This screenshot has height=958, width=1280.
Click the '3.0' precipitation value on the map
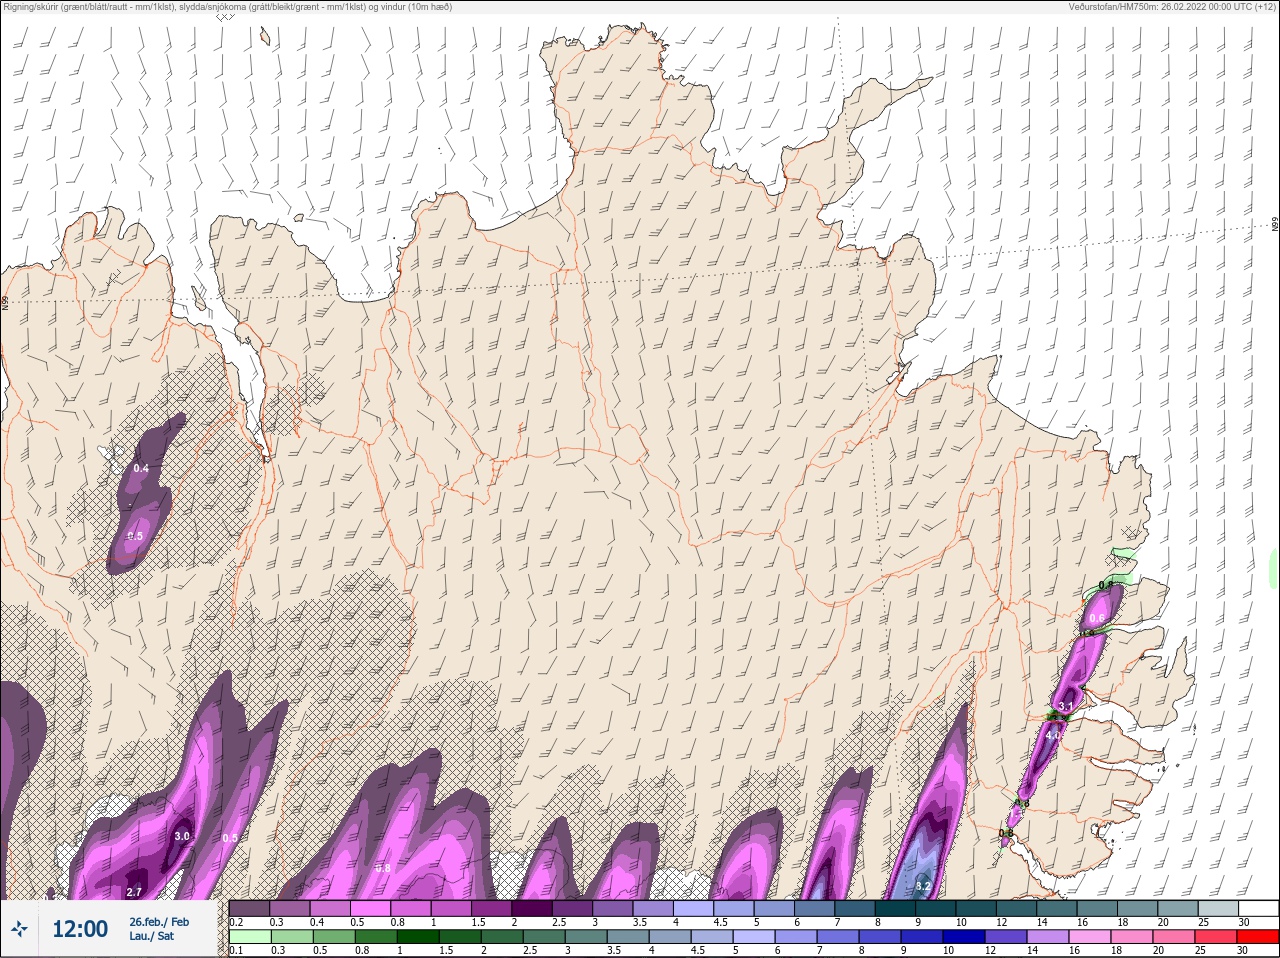click(x=182, y=836)
